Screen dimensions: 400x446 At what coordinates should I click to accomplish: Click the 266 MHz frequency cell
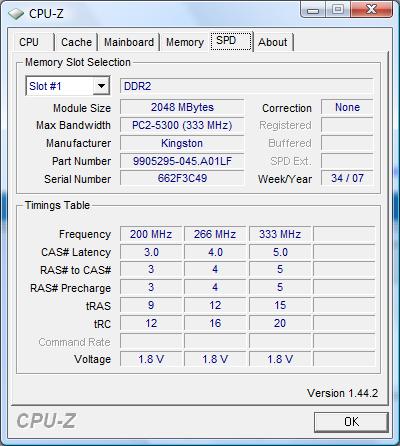pos(215,234)
